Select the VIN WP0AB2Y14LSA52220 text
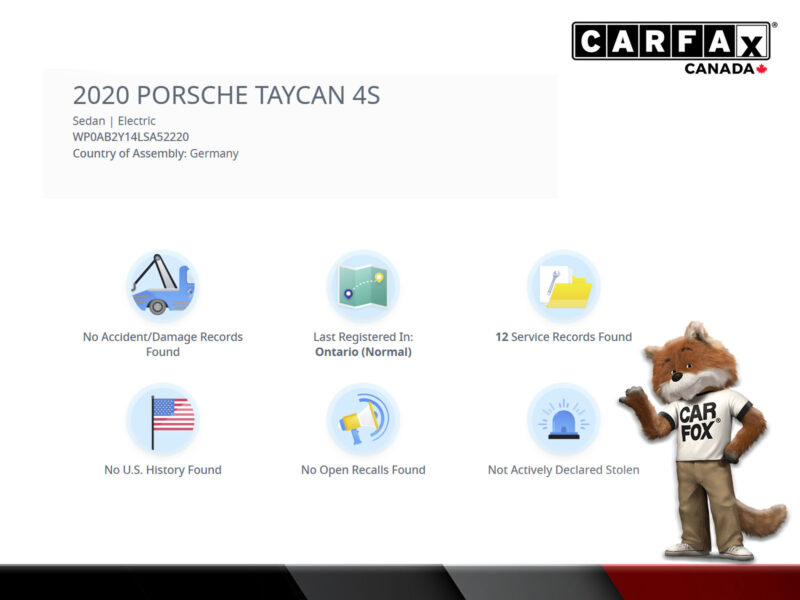This screenshot has width=800, height=600. [131, 137]
